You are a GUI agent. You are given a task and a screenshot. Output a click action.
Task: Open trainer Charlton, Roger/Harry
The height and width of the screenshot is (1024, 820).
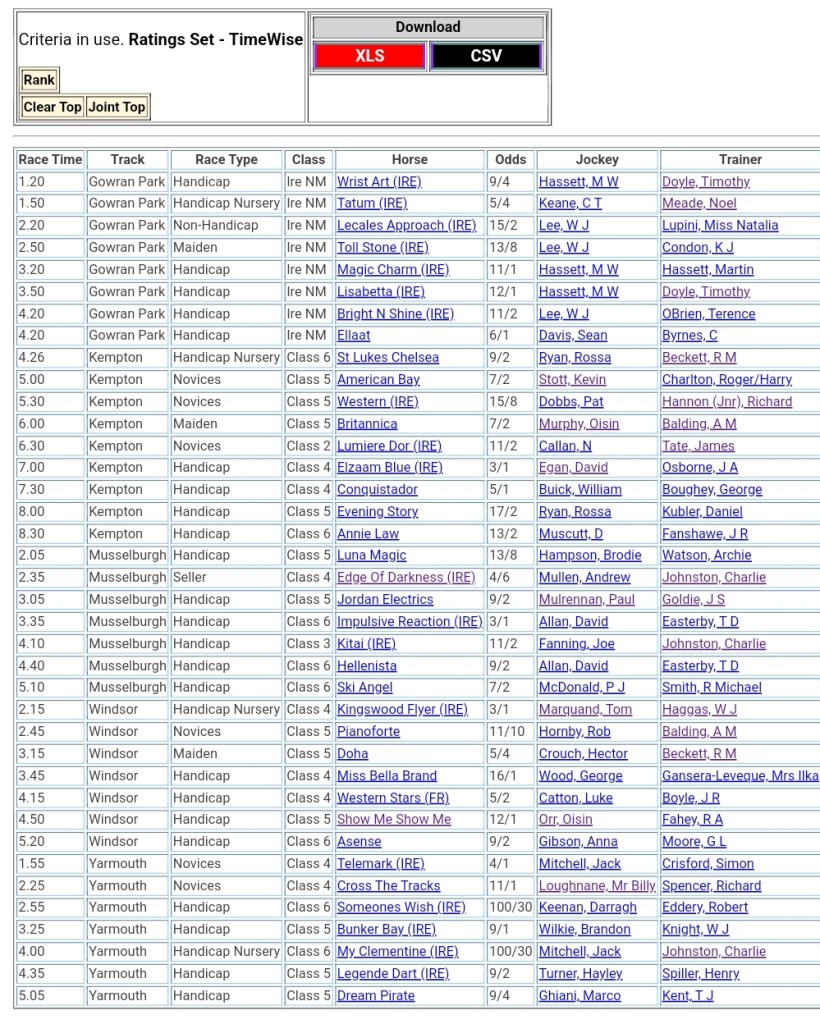tap(726, 380)
